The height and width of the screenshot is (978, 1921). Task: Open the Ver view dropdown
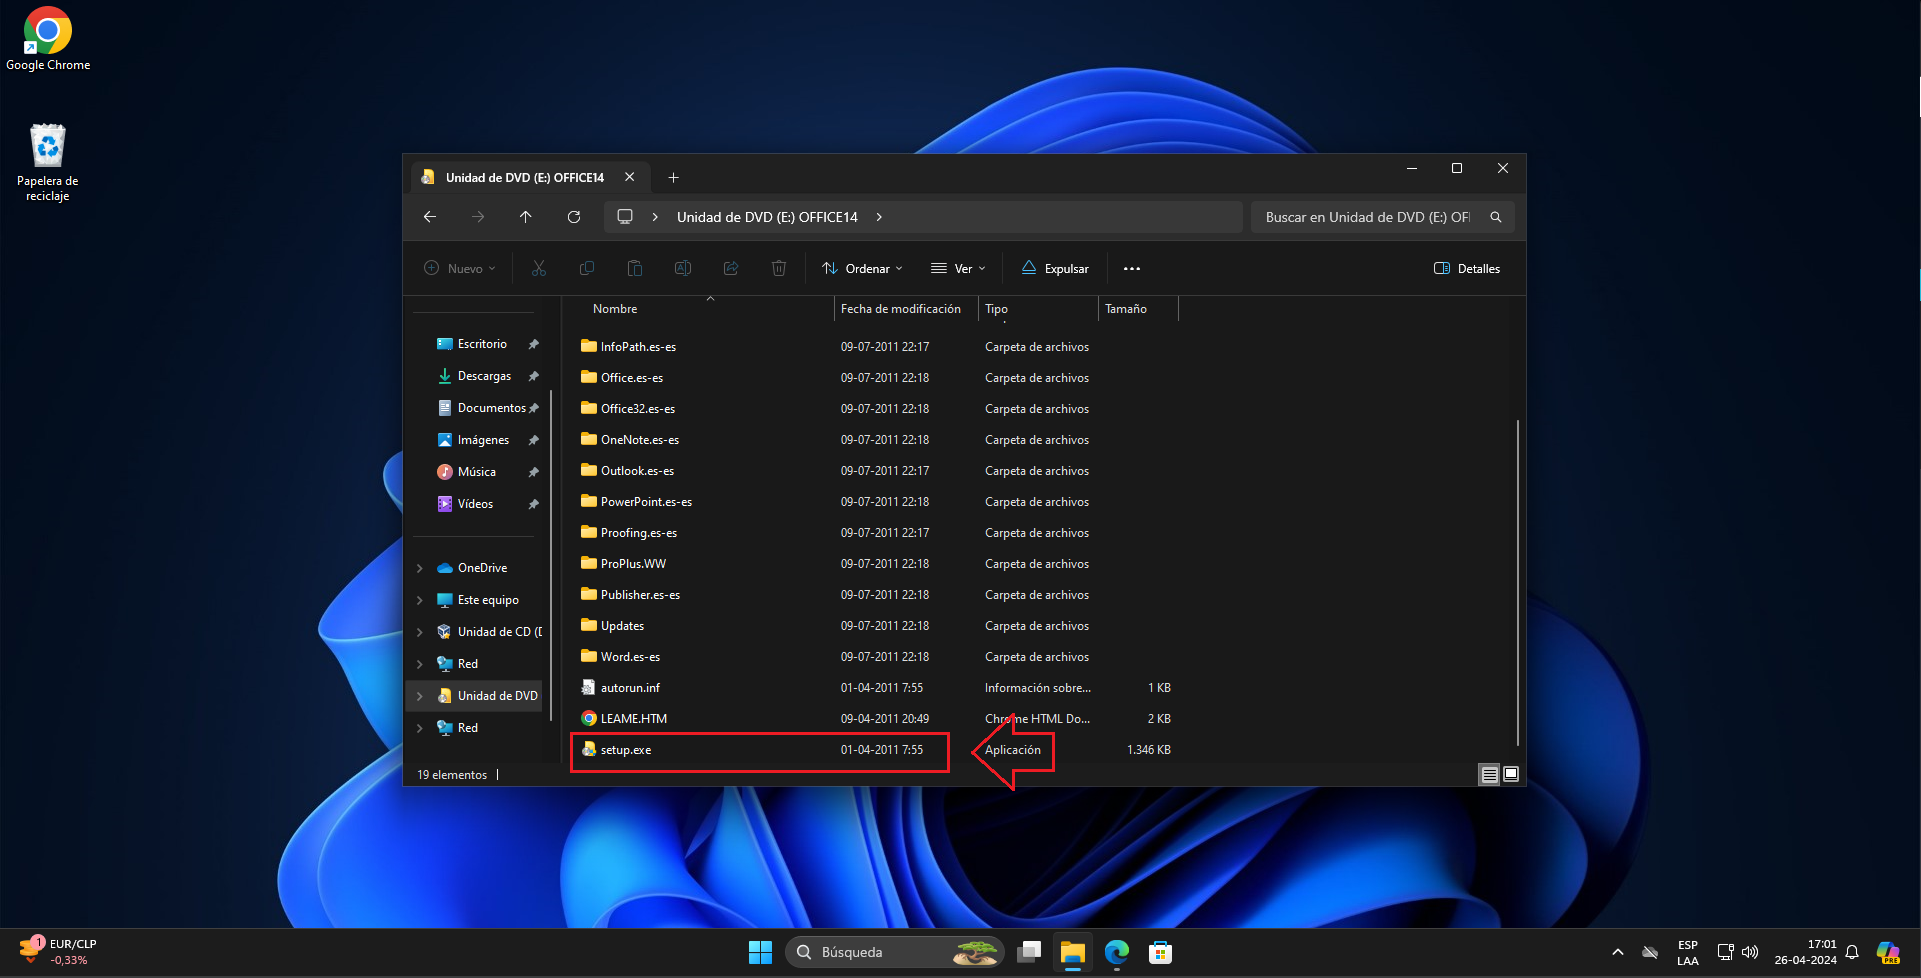(x=958, y=268)
